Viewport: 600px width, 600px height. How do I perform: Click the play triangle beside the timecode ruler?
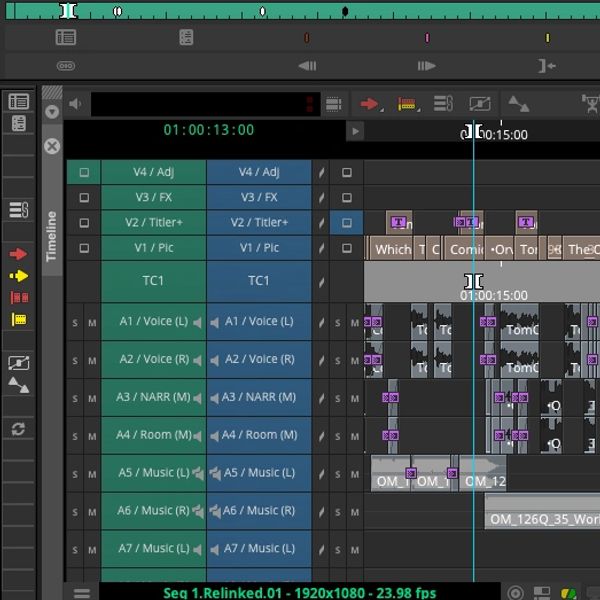[355, 131]
